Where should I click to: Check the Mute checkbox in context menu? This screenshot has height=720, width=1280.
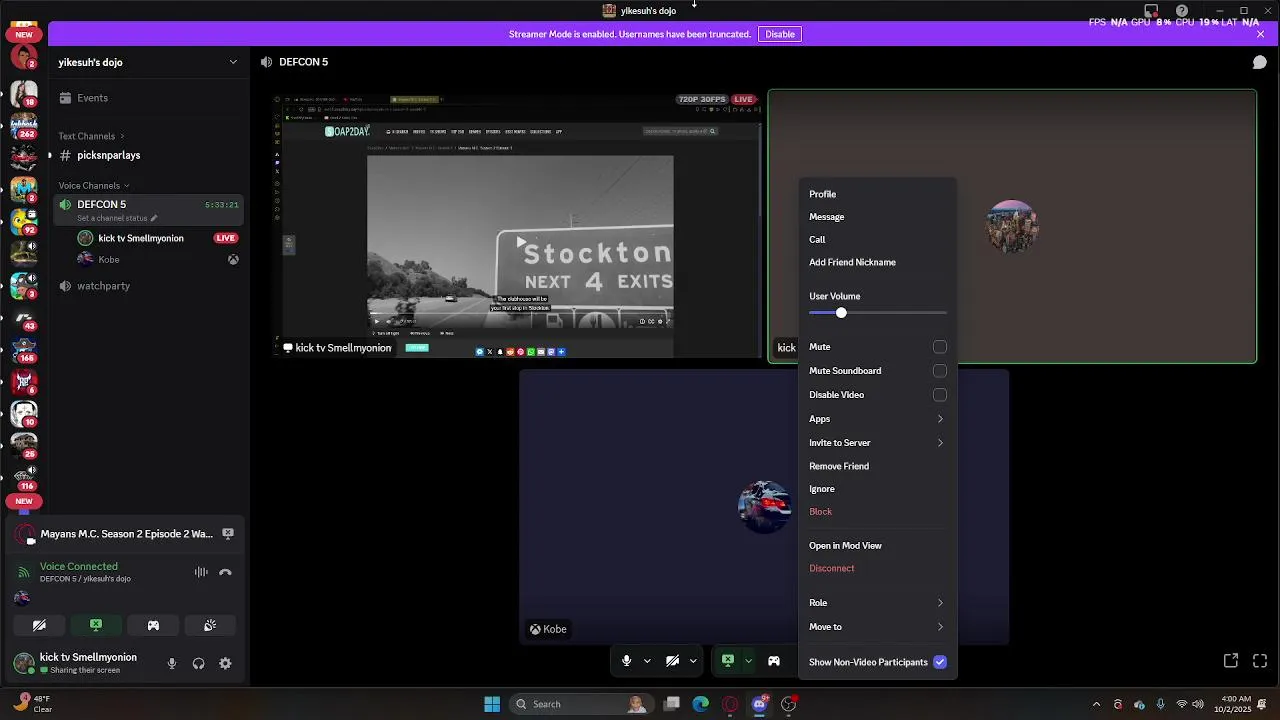click(x=940, y=347)
